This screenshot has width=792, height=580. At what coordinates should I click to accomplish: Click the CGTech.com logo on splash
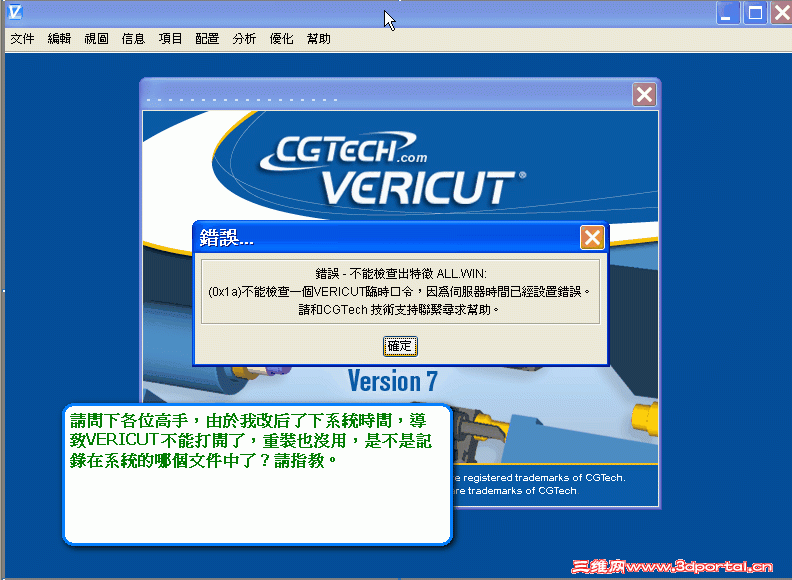pyautogui.click(x=343, y=152)
